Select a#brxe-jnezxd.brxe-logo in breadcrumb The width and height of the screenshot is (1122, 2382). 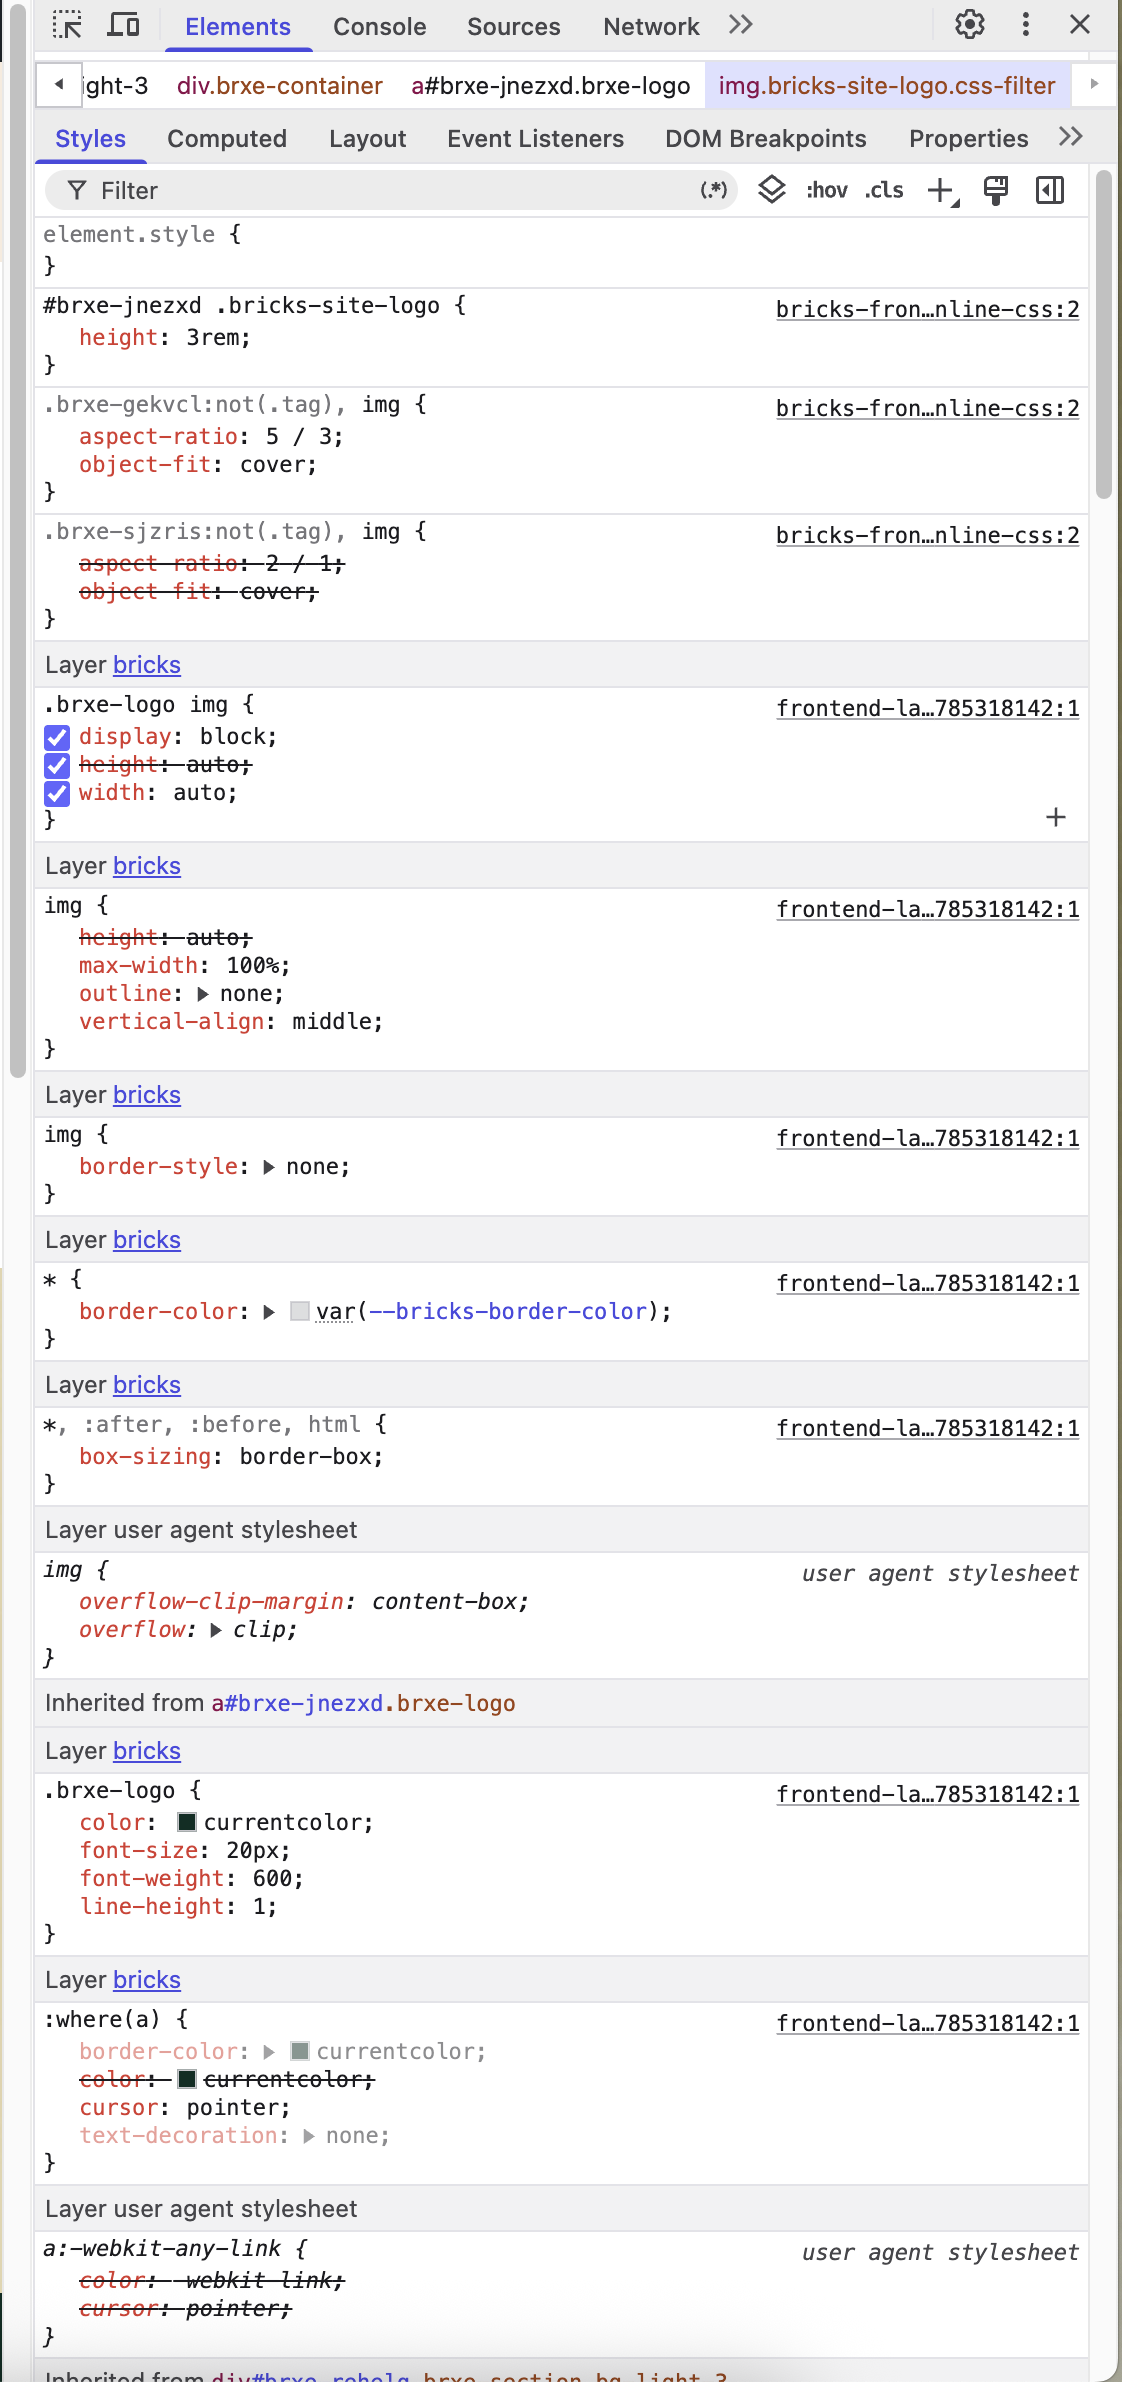coord(551,86)
